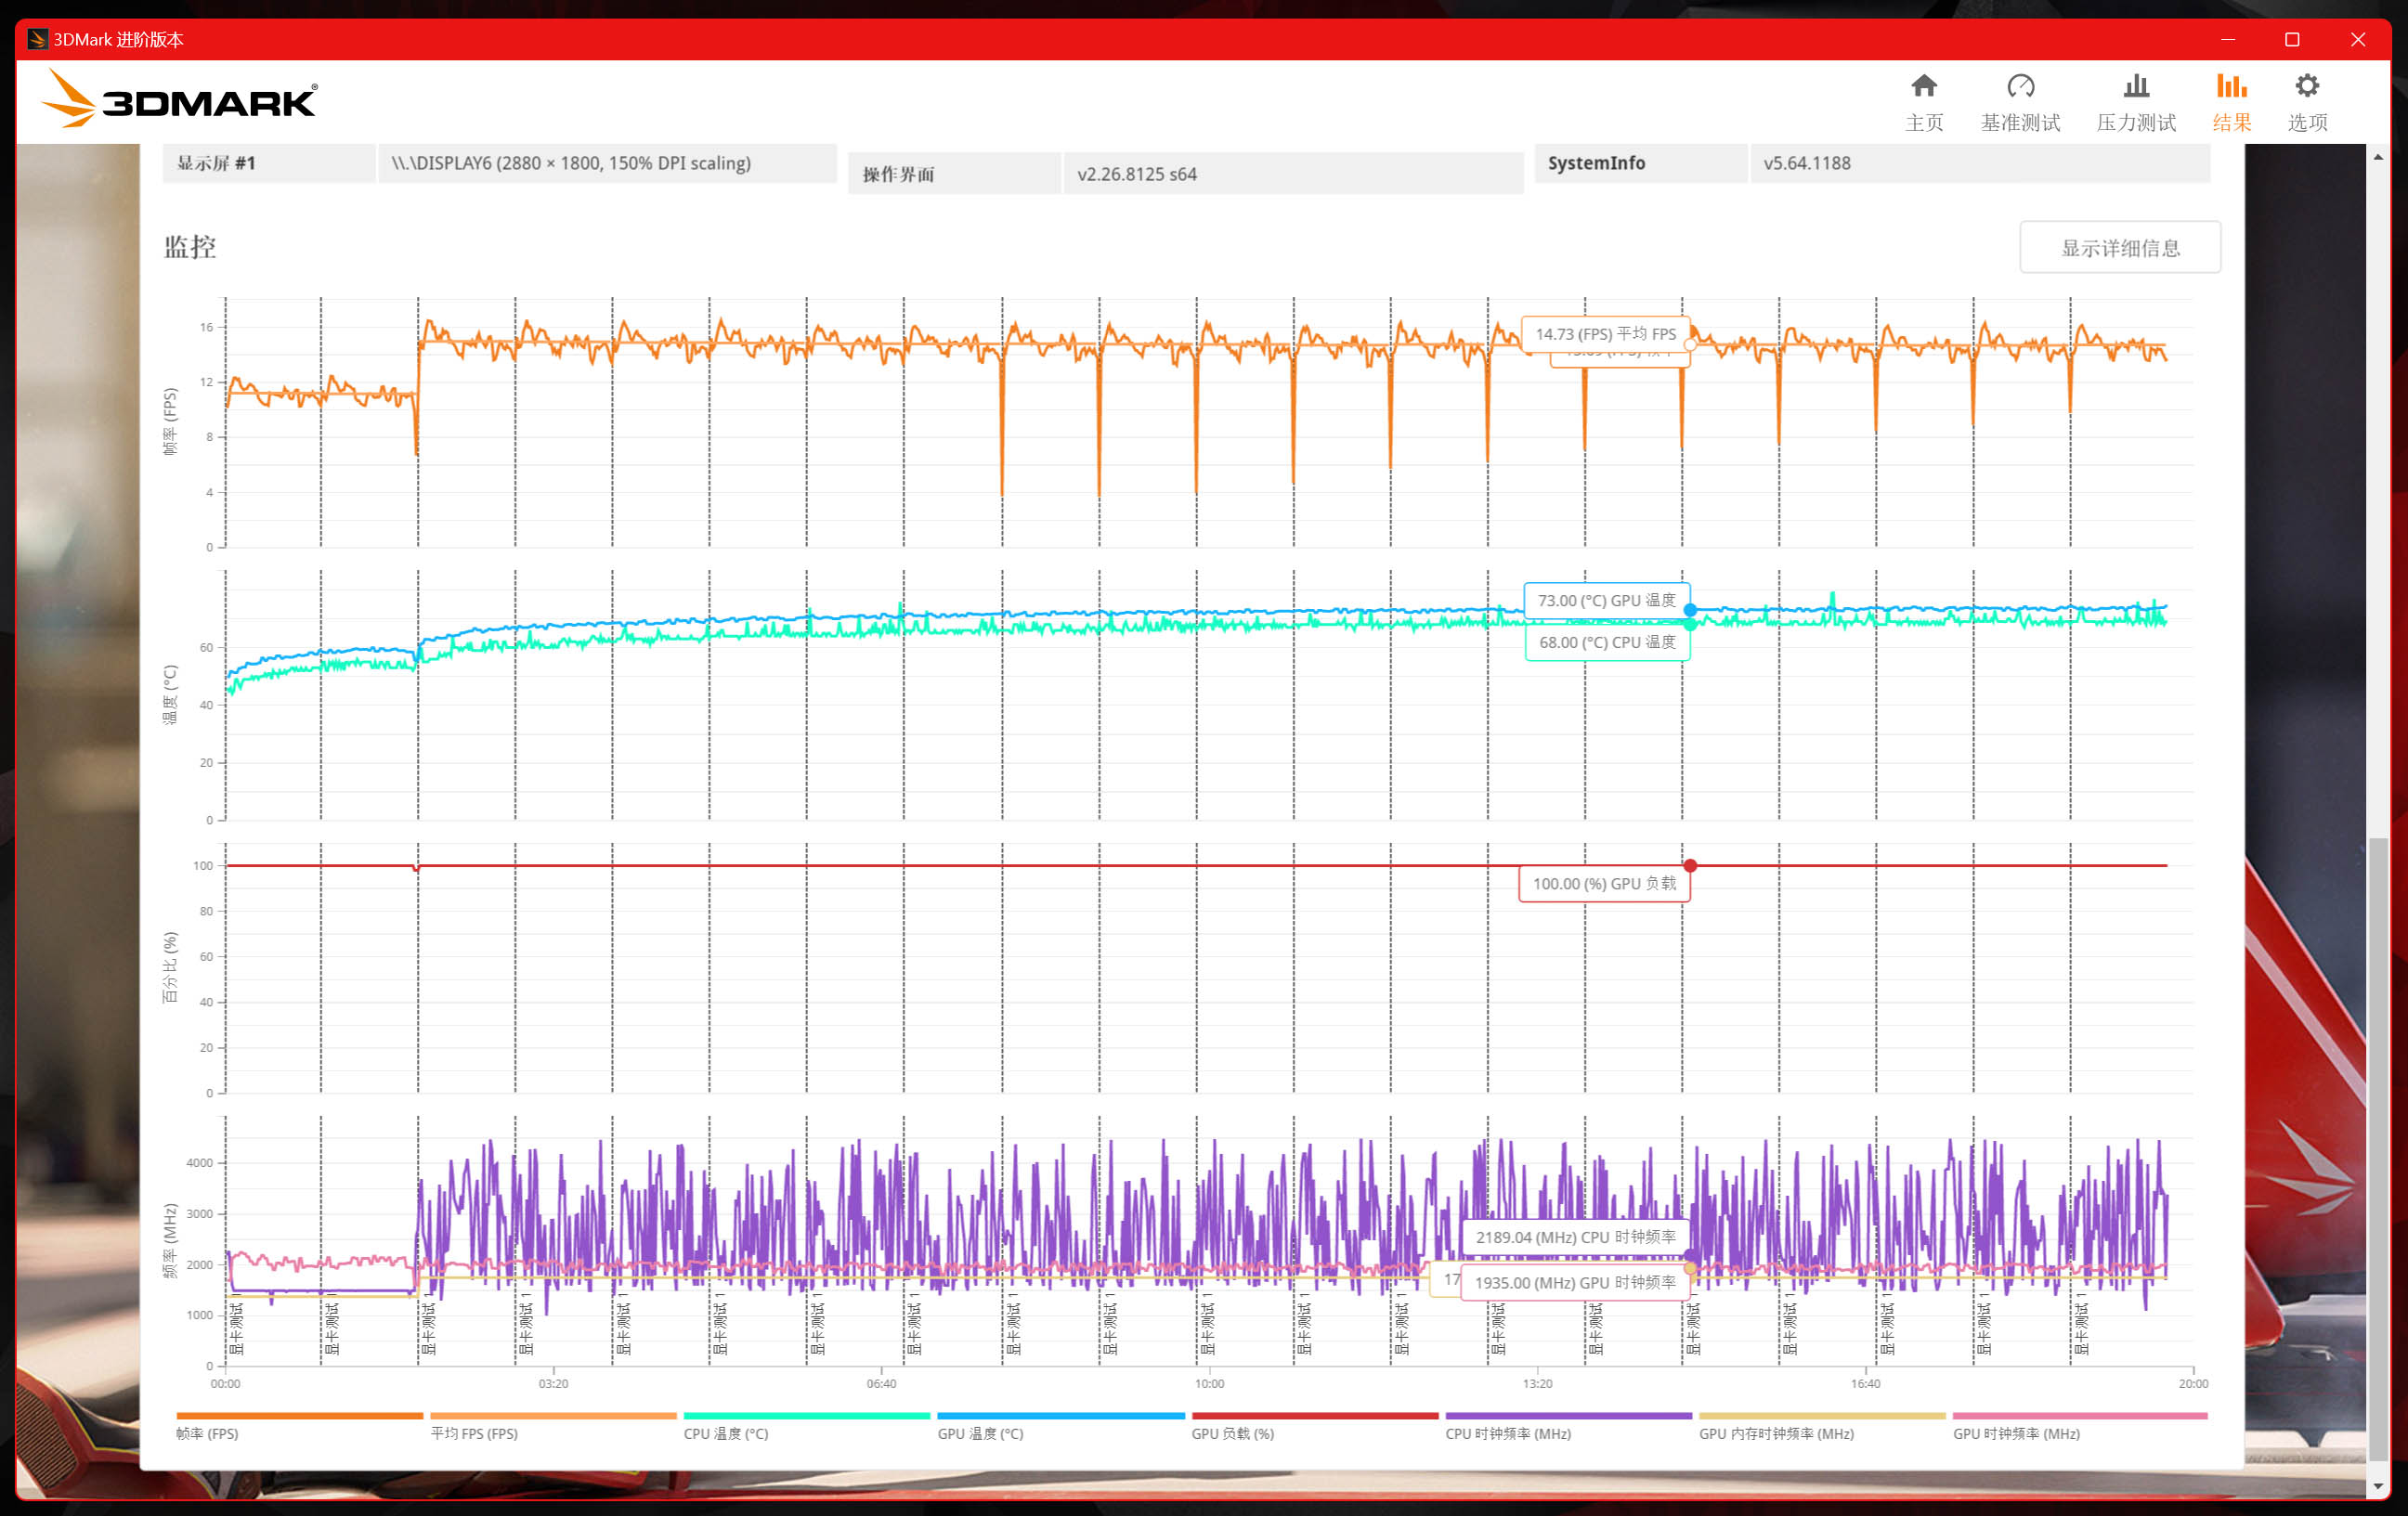The width and height of the screenshot is (2408, 1516).
Task: Open Stress Tests bar chart icon
Action: click(2136, 87)
